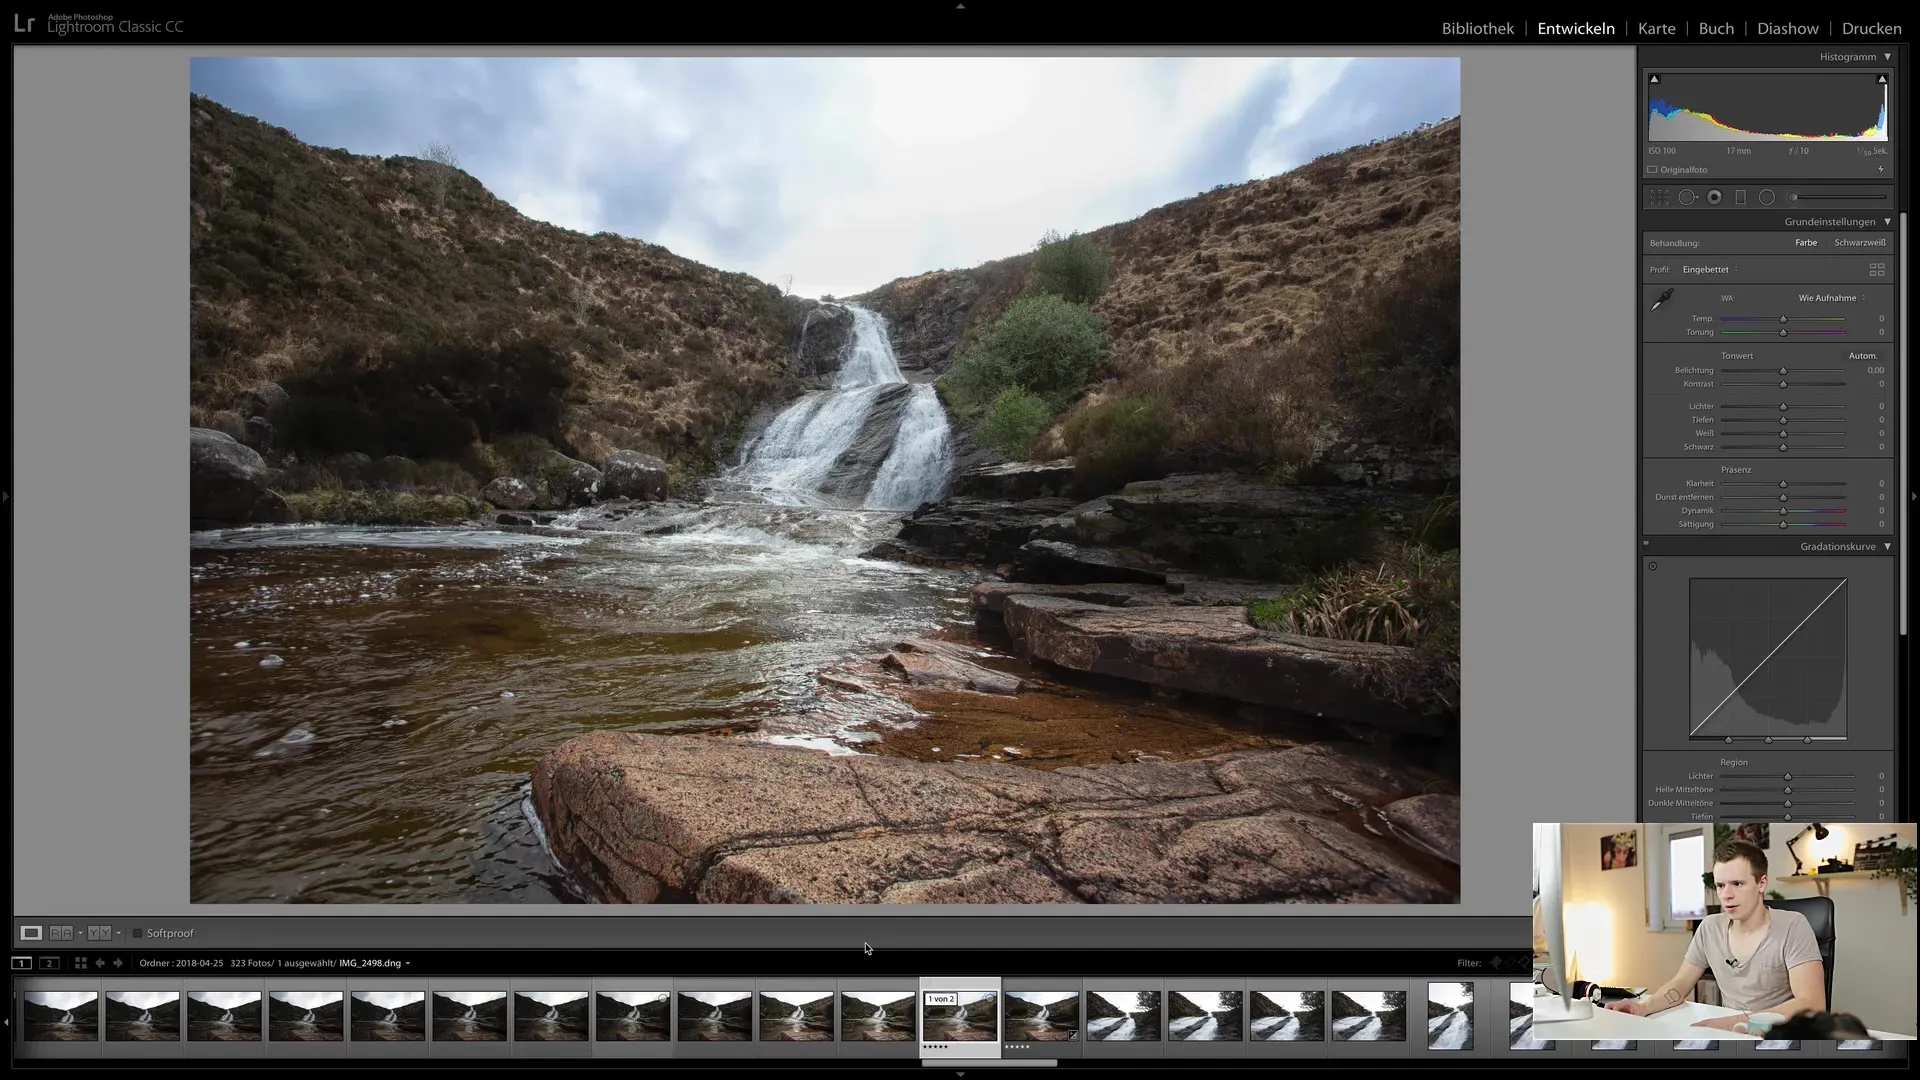Viewport: 1920px width, 1080px height.
Task: Open the Diashow module
Action: tap(1788, 29)
